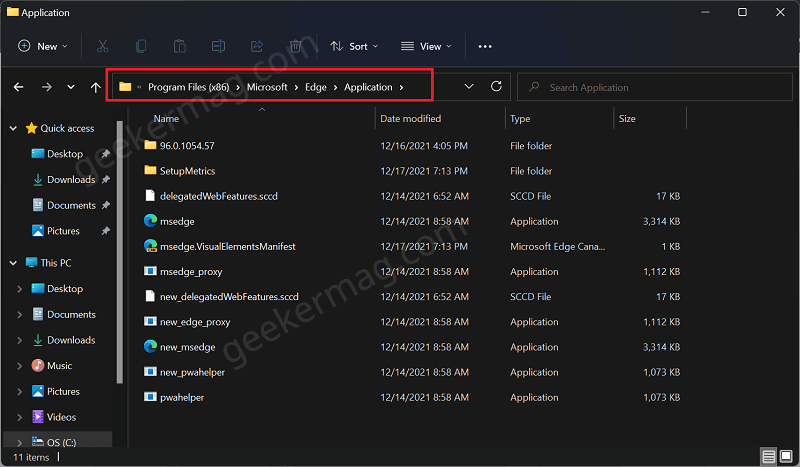This screenshot has width=800, height=467.
Task: Click the navigation pane scrollbar
Action: (120, 252)
